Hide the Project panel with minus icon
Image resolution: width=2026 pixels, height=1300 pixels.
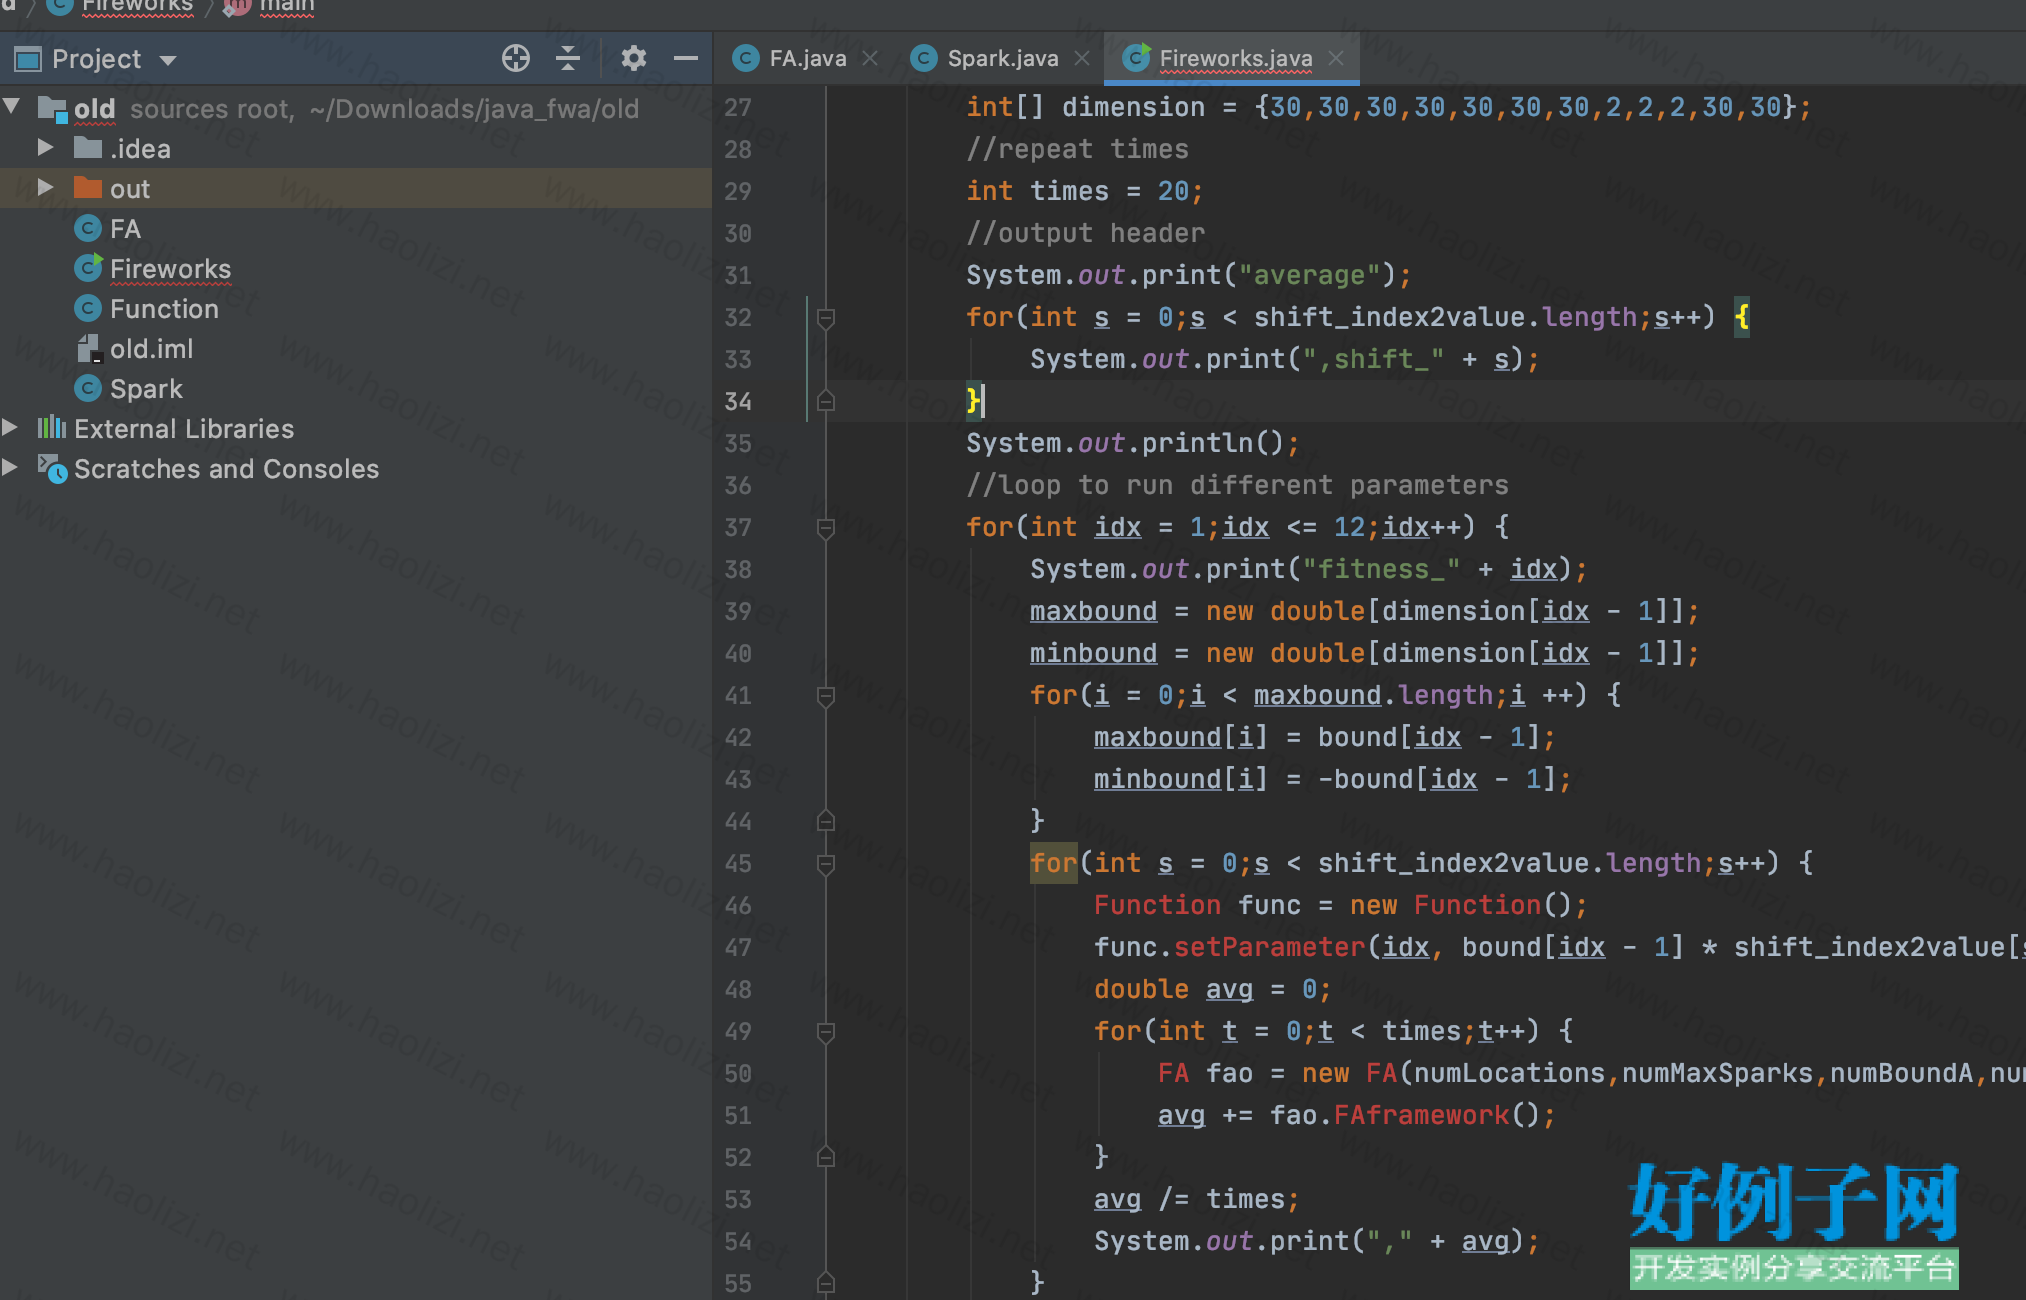tap(686, 59)
